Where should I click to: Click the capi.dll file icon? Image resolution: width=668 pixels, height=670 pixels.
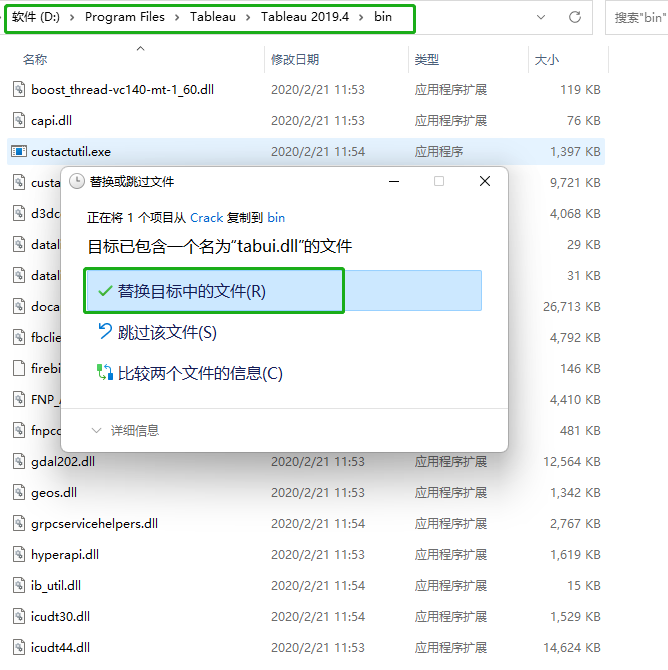19,120
